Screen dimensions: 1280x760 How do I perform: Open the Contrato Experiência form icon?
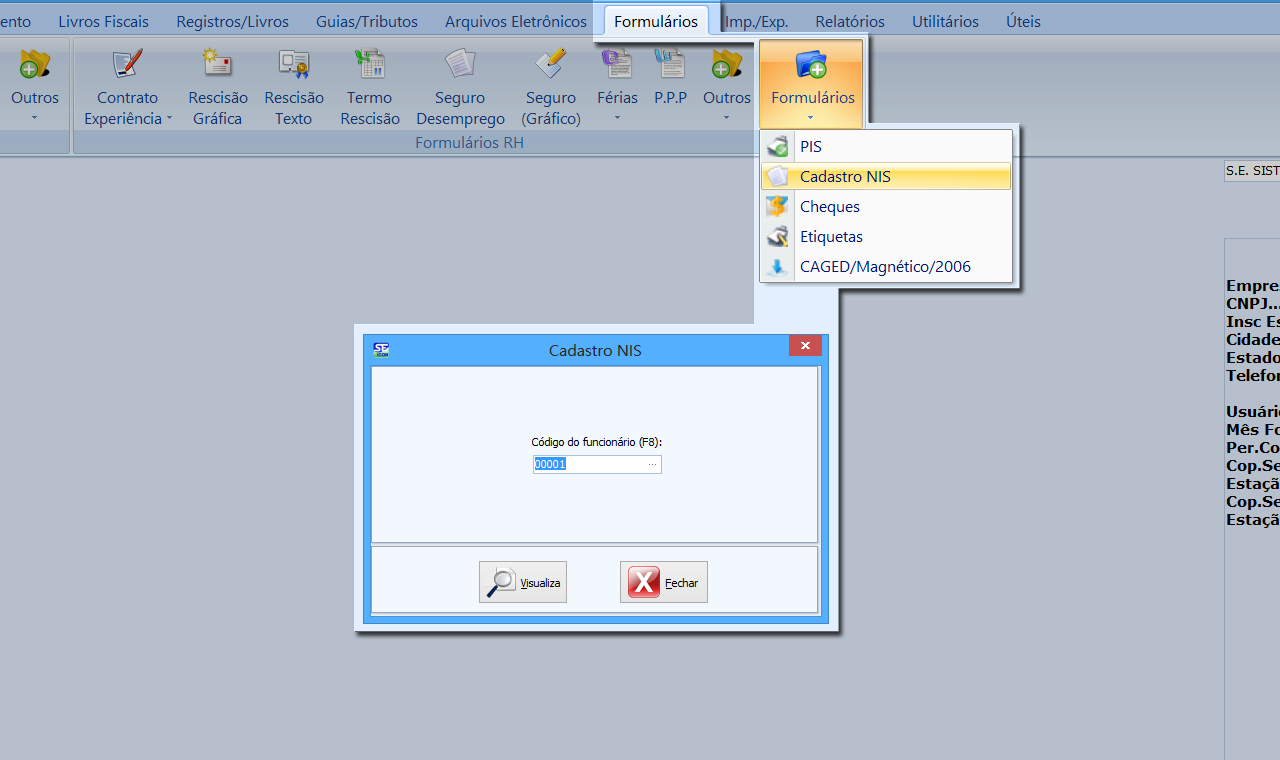pos(127,66)
